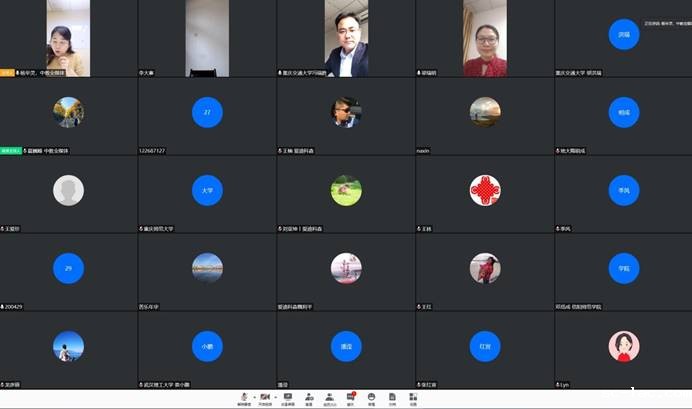Viewport: 692px width, 409px height.
Task: Click the orange host badge label
Action: (7, 73)
